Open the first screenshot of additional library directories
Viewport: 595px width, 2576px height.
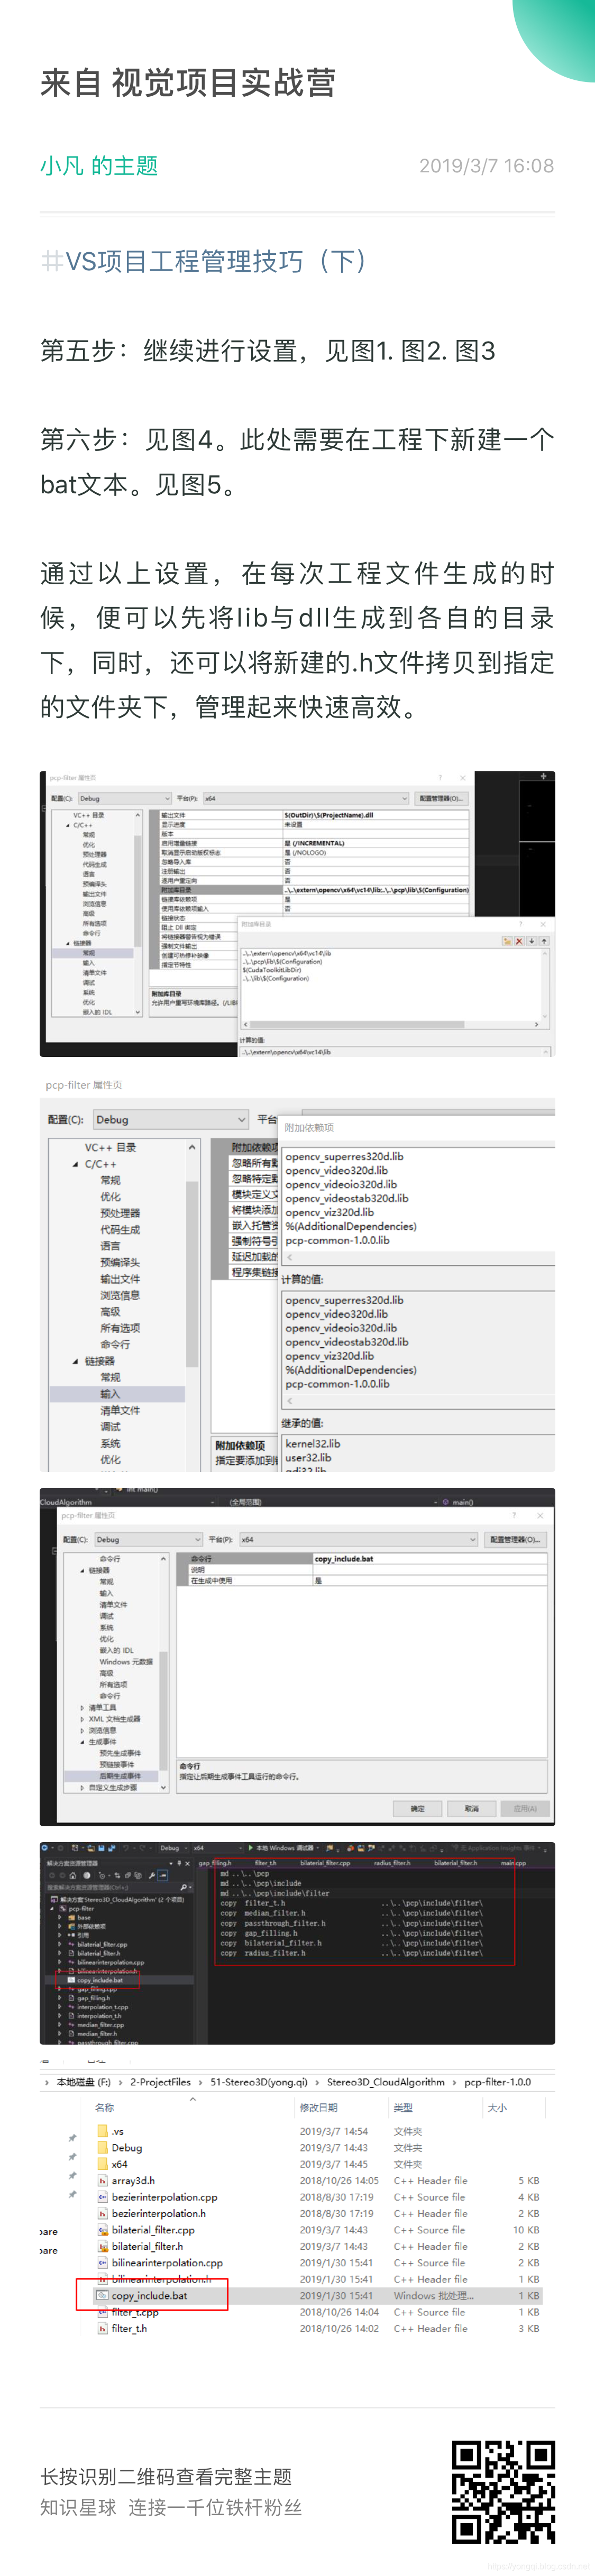[297, 913]
